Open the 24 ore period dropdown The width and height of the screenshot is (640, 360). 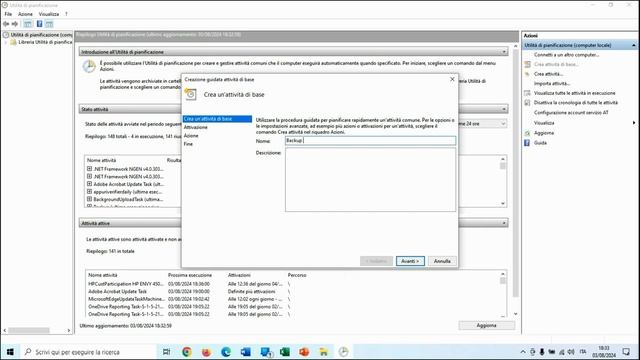pyautogui.click(x=503, y=123)
